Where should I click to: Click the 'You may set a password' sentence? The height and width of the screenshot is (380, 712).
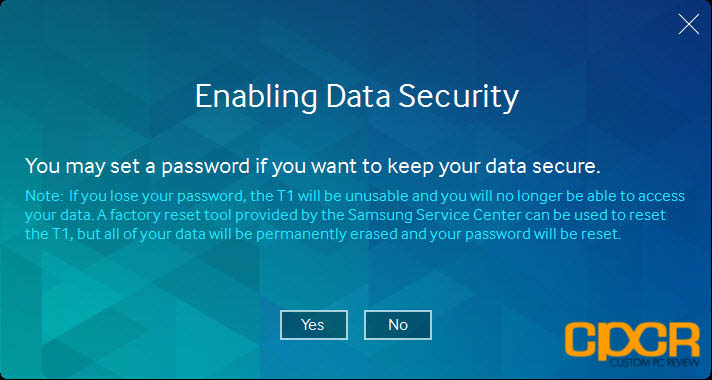[x=312, y=166]
